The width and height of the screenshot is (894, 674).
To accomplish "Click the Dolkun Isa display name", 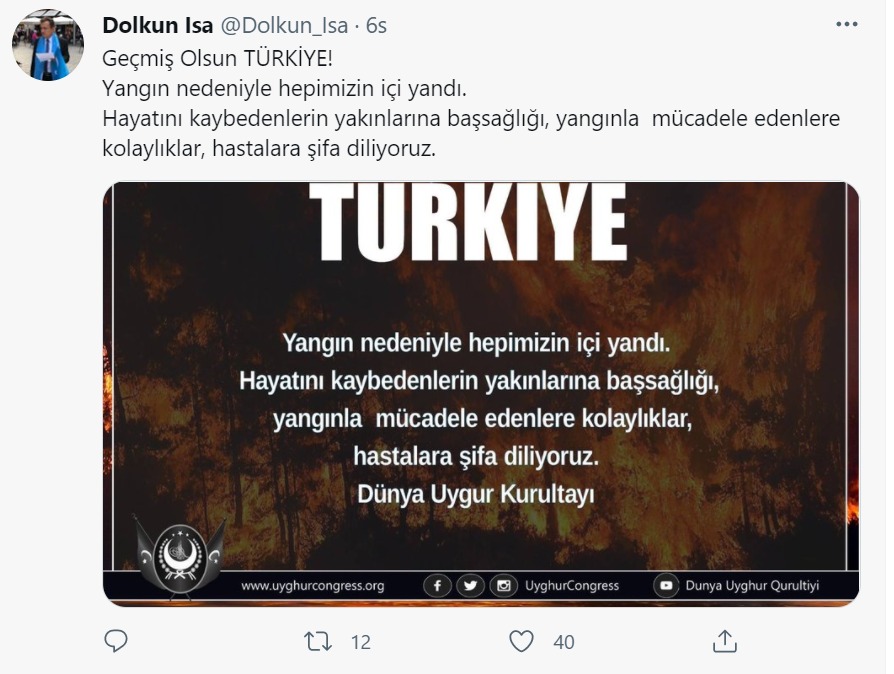I will pos(157,26).
